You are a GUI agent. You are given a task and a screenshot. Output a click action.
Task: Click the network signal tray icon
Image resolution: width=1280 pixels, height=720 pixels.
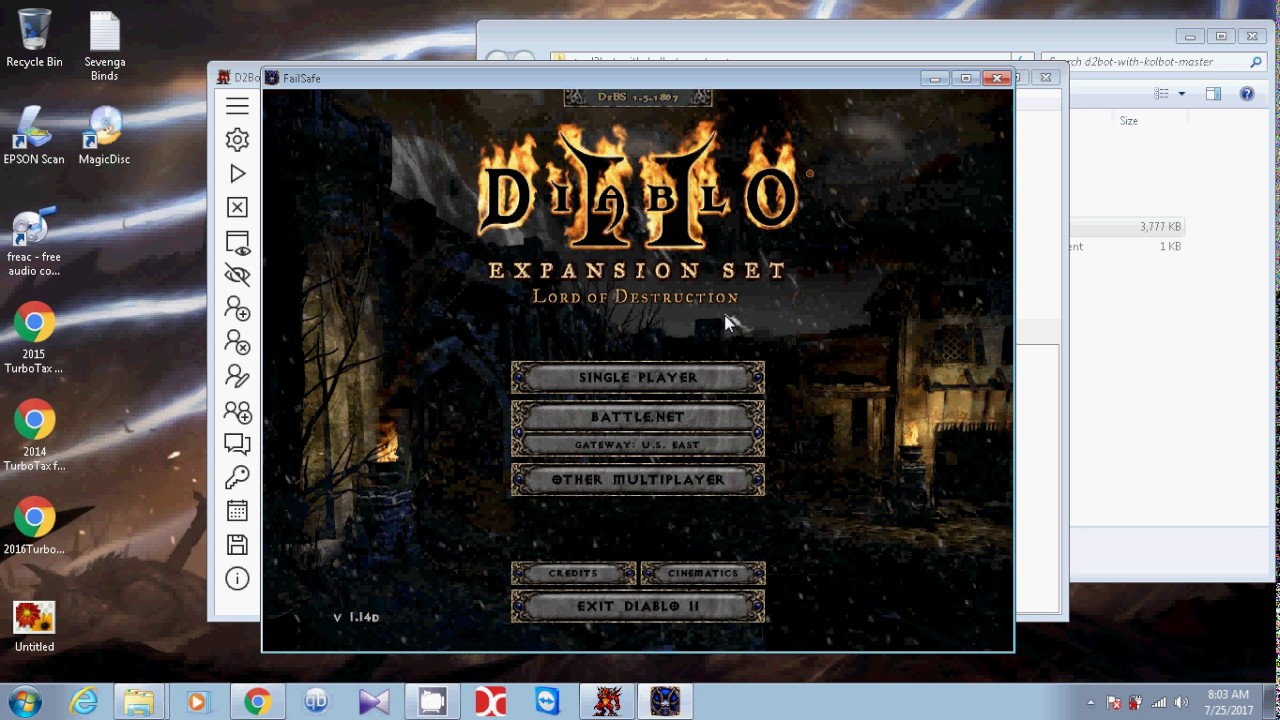(1159, 702)
